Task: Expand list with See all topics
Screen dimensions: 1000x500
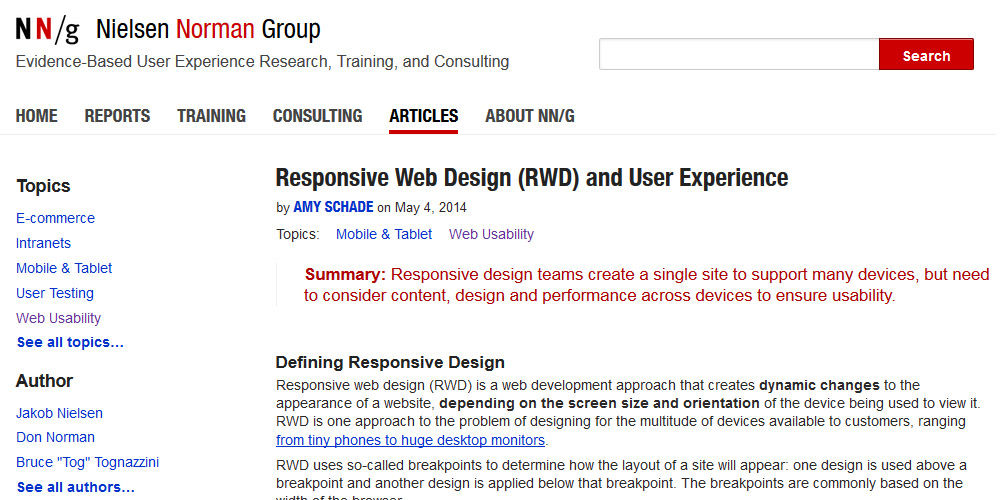Action: coord(70,342)
